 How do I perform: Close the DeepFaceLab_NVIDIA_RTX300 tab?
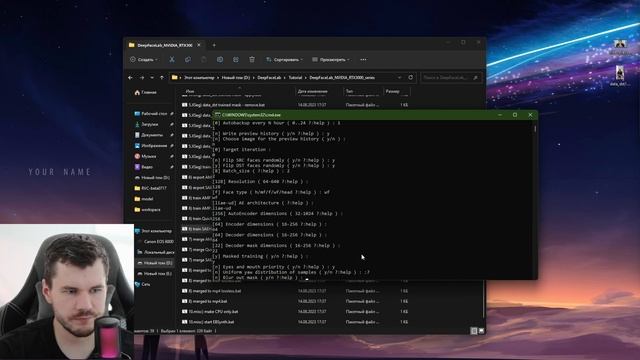(x=199, y=45)
